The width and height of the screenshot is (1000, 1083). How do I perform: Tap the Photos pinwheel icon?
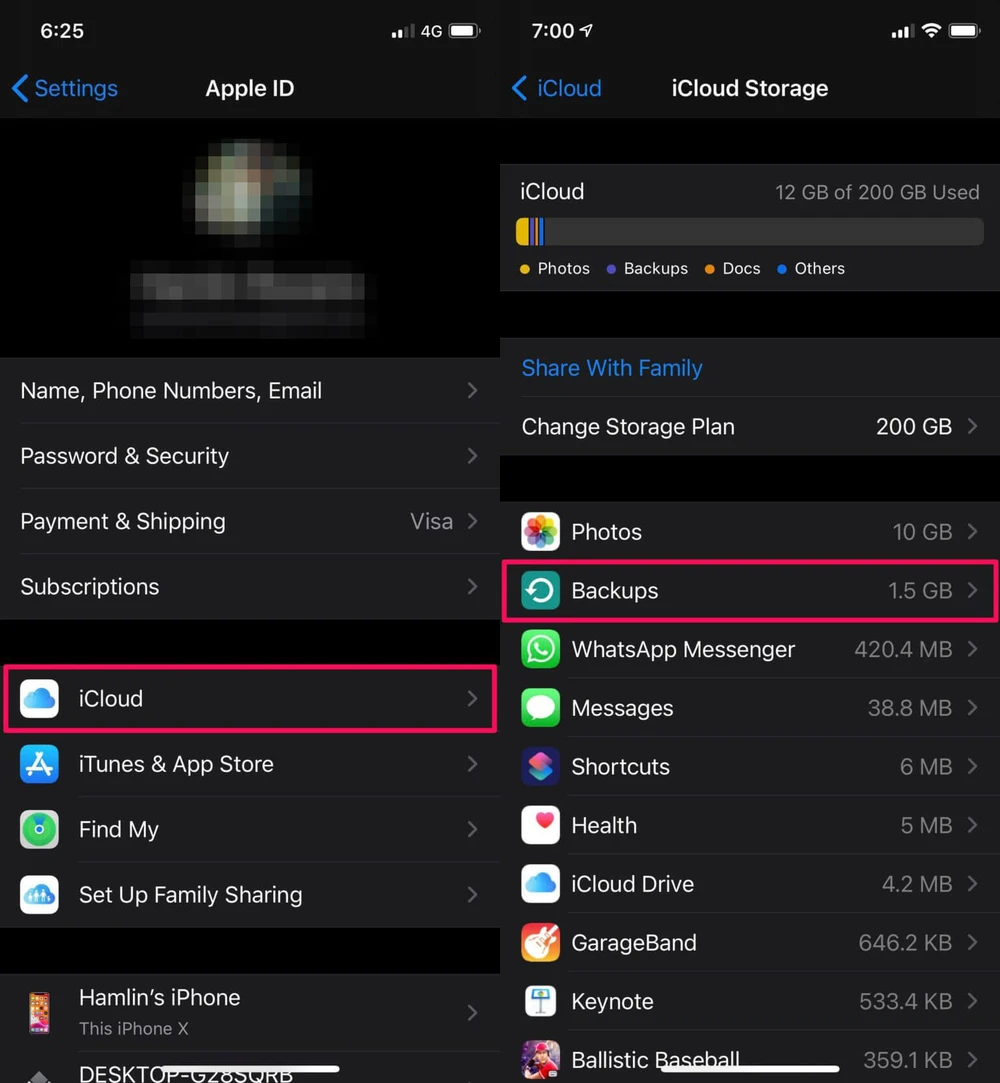coord(540,532)
